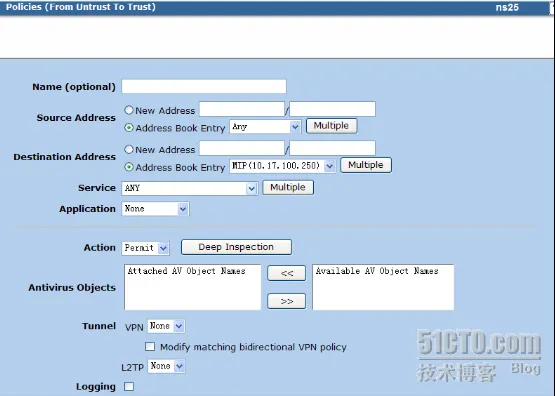
Task: Click the Attached AV Object Names list
Action: coord(193,287)
